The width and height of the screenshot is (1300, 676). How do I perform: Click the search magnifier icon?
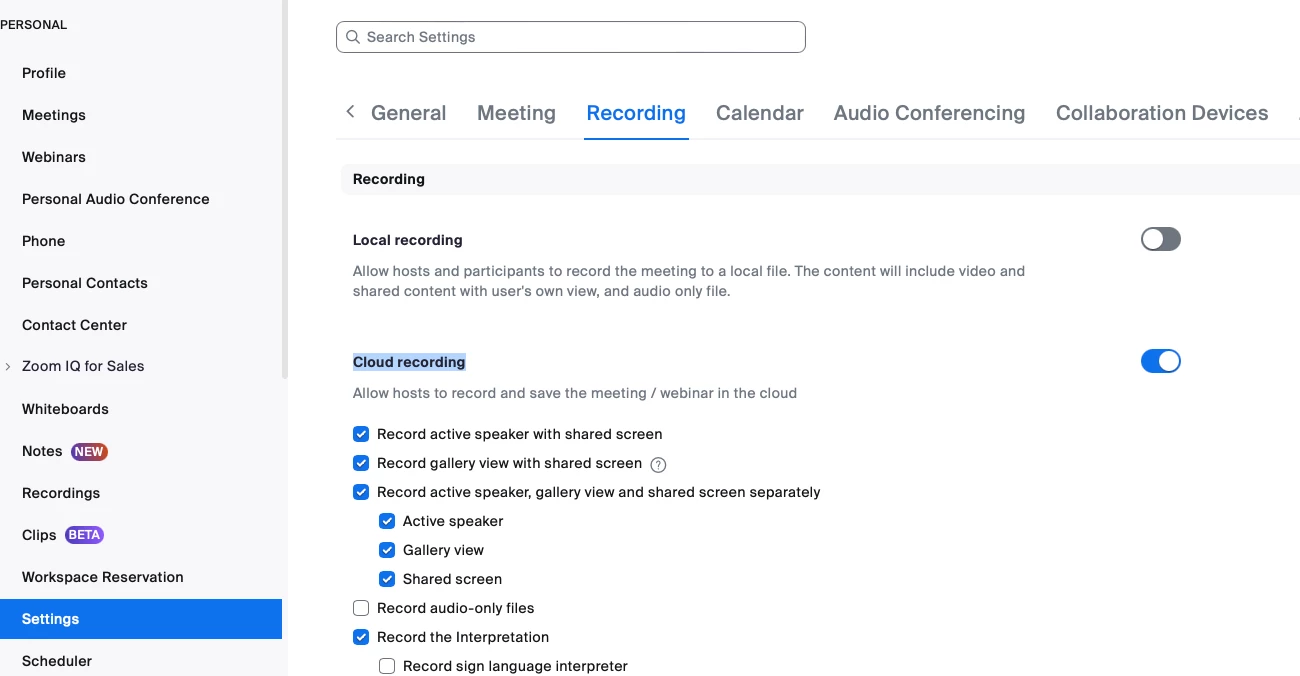pos(353,37)
